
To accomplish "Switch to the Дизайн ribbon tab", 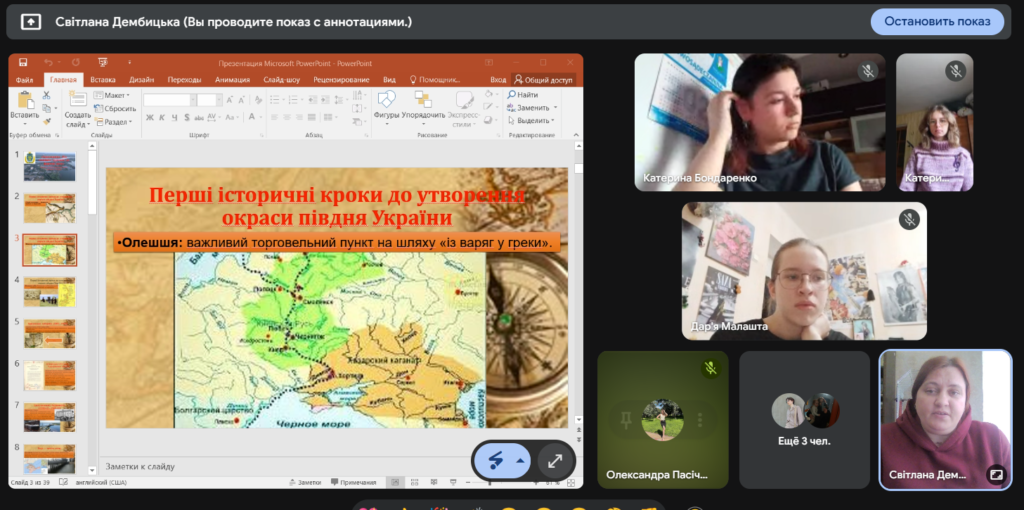I will 141,79.
